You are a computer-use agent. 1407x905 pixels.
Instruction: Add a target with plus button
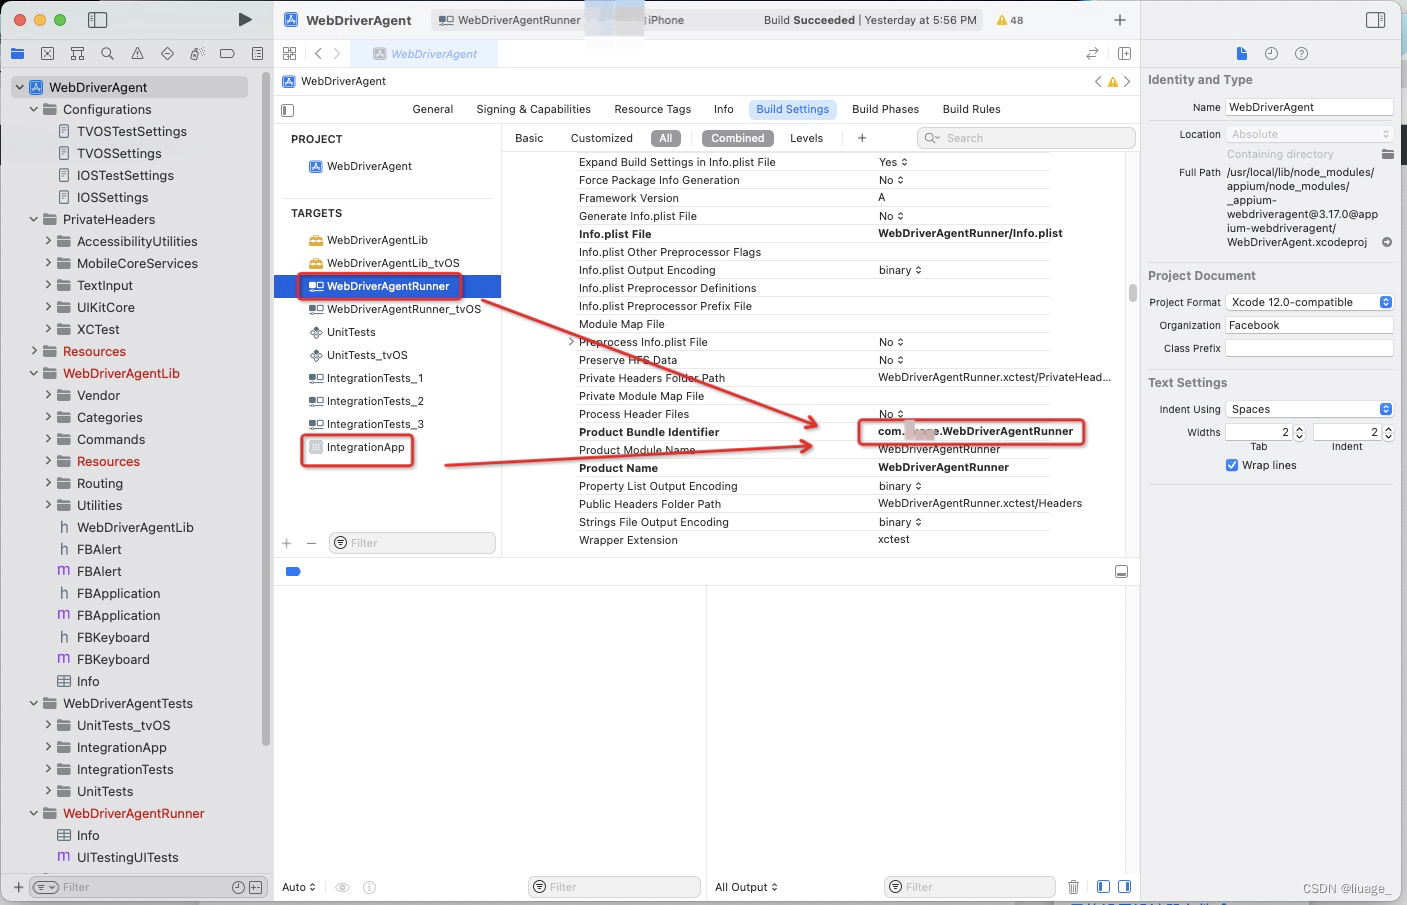coord(287,543)
